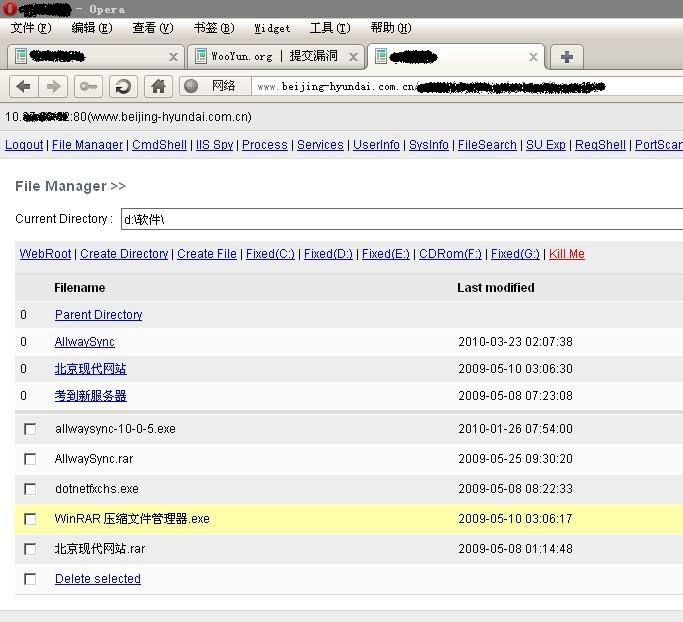Click the Create File link

[x=207, y=254]
